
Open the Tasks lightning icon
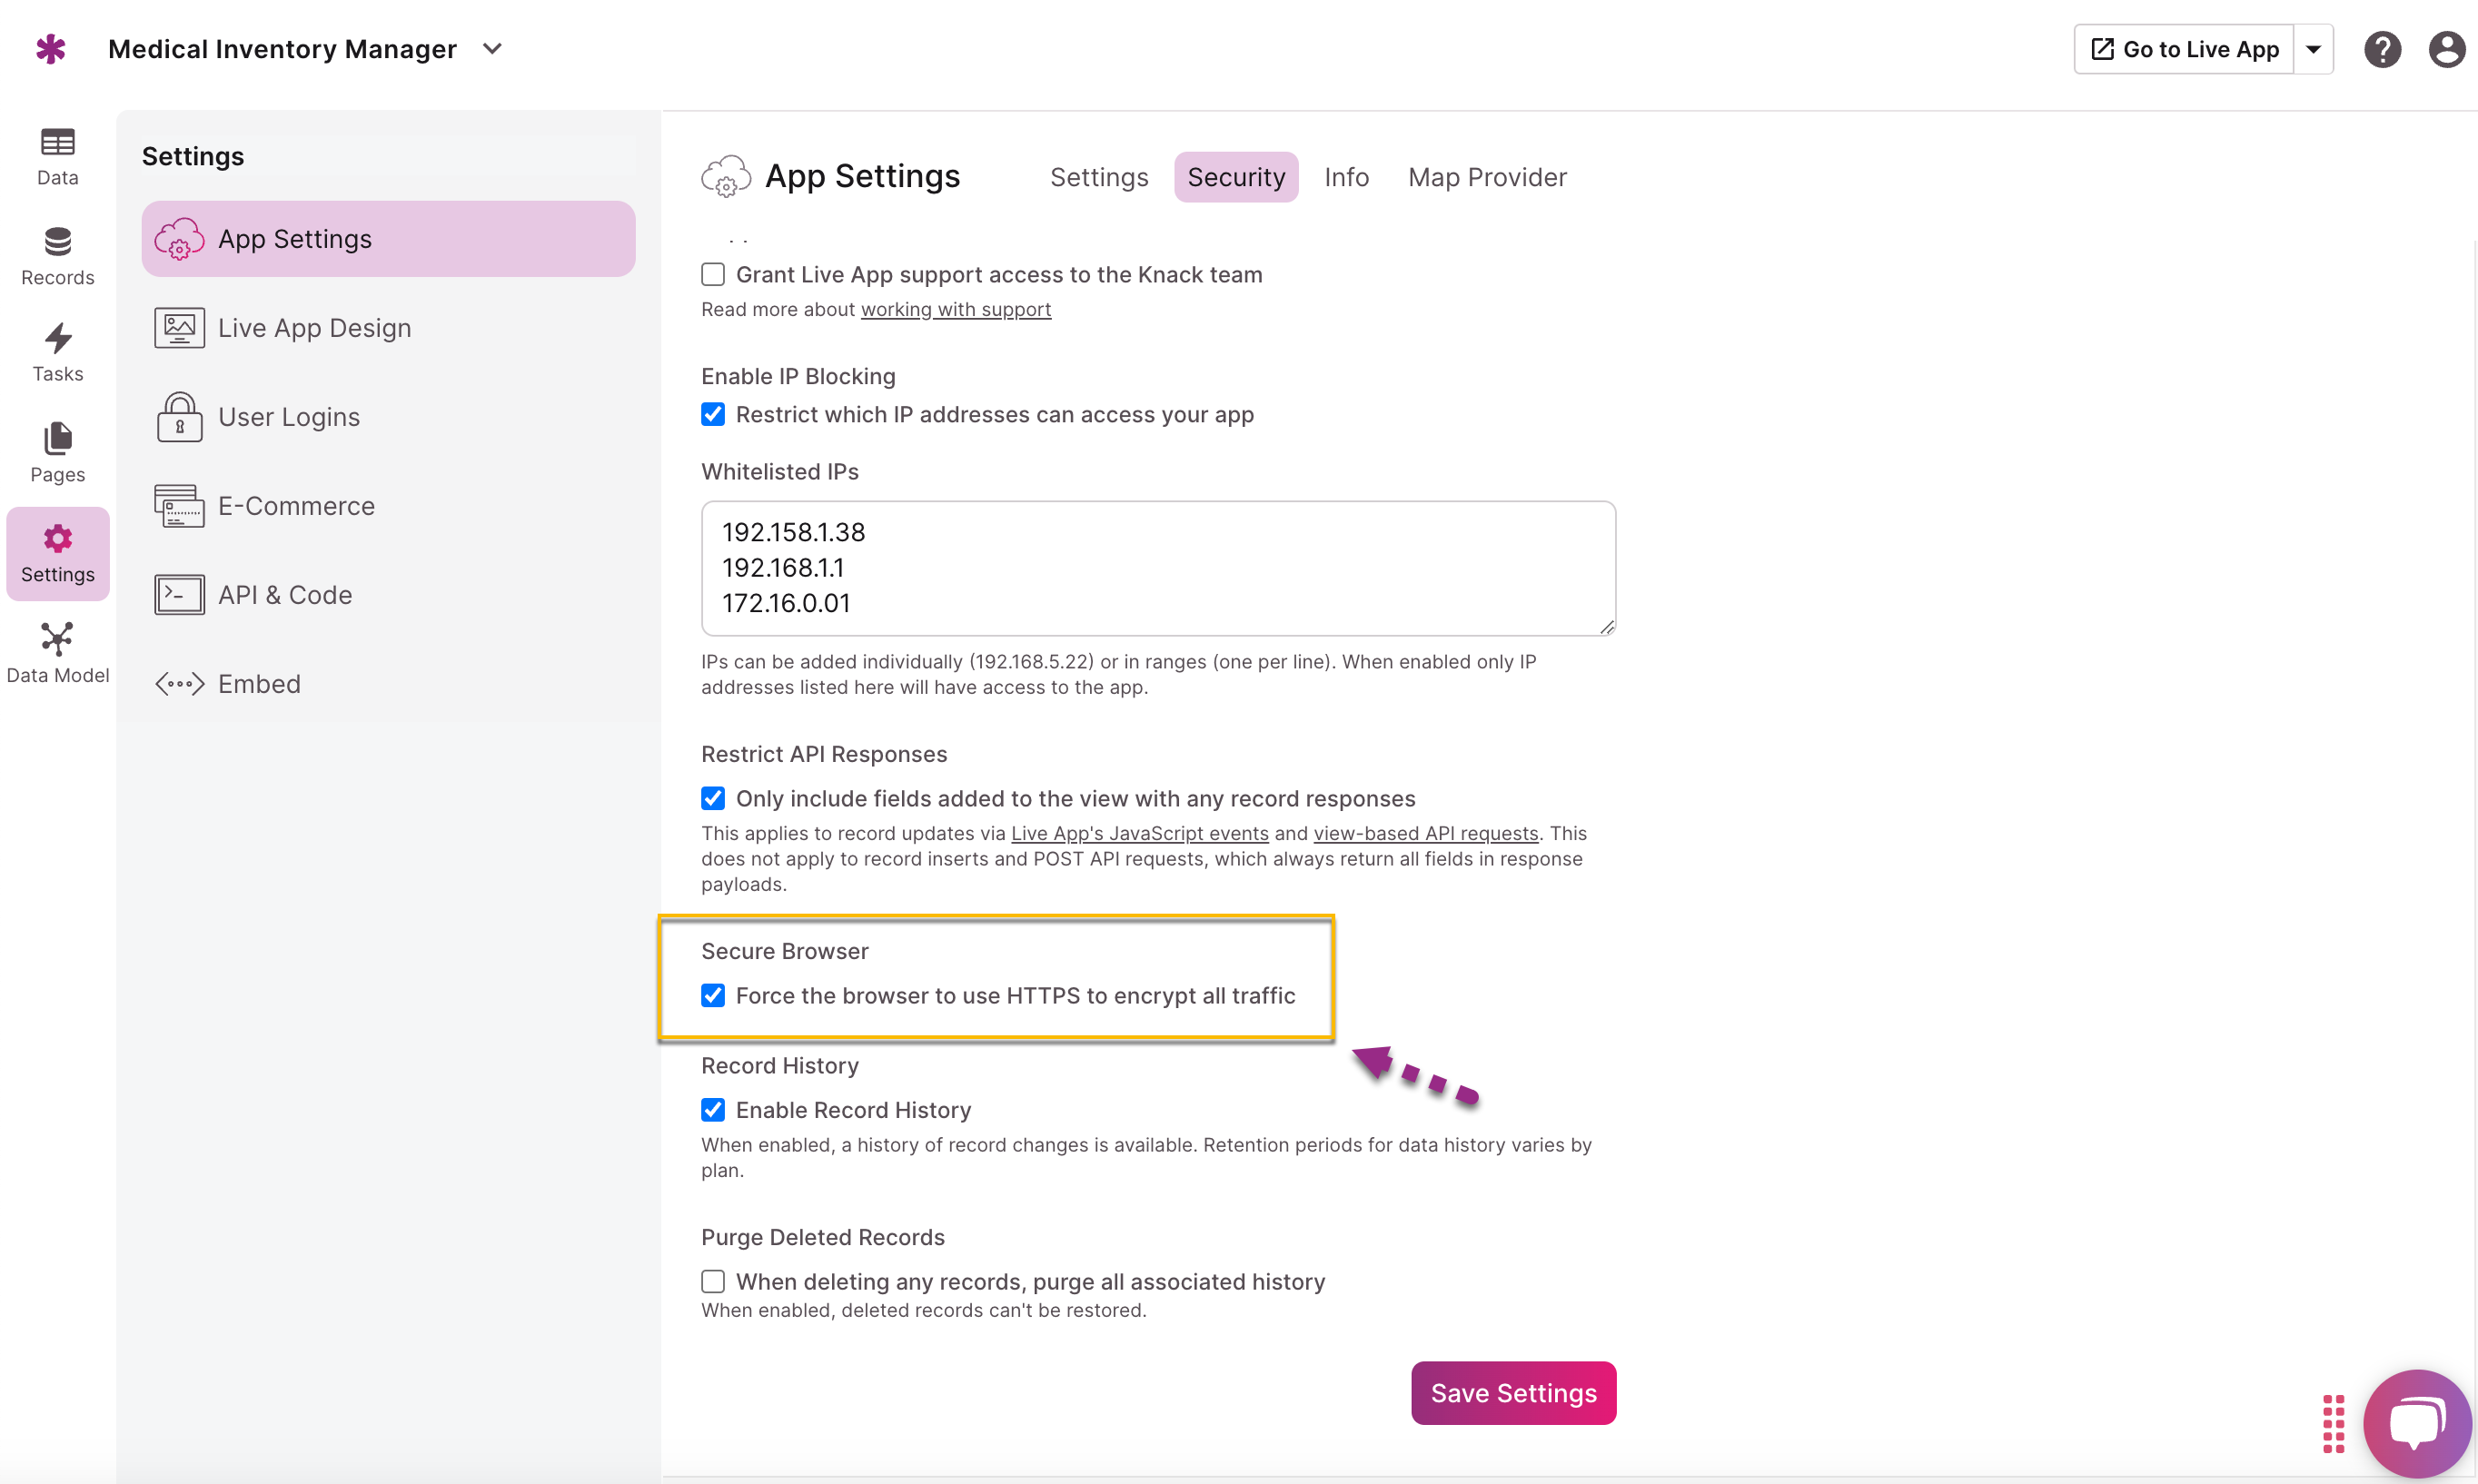click(57, 338)
